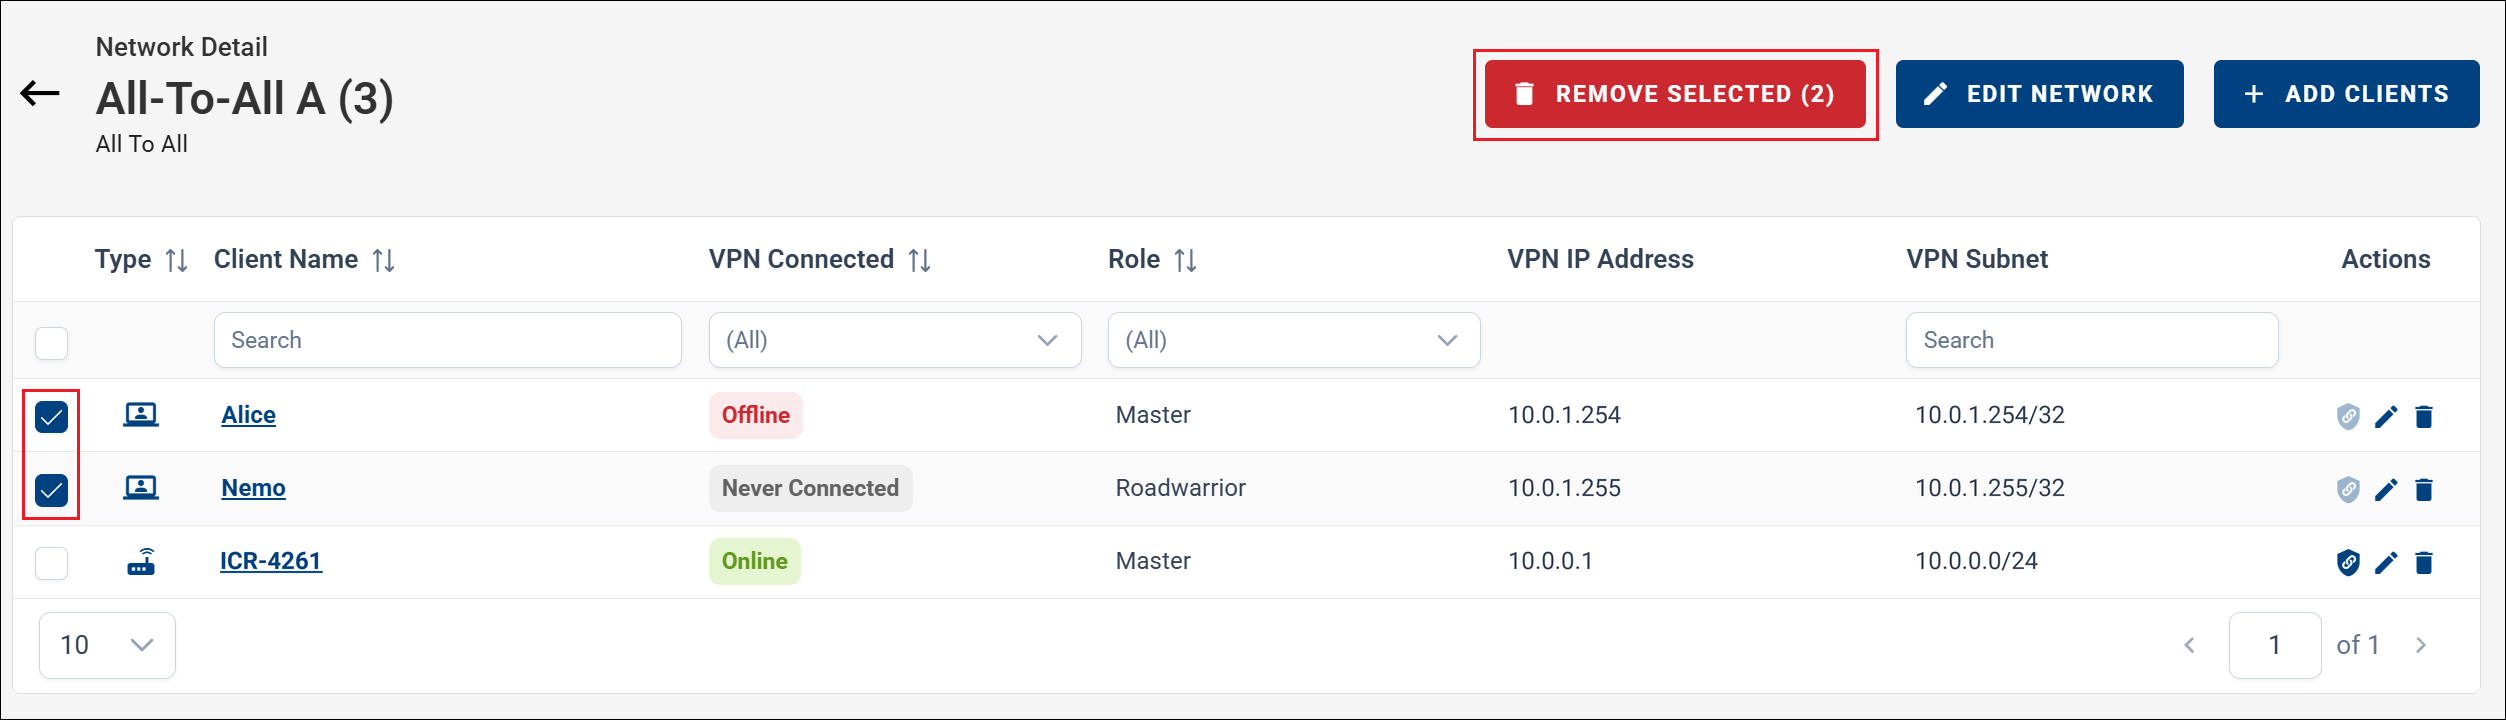Delete ICR-4261 using the trash icon
The width and height of the screenshot is (2506, 720).
coord(2424,562)
